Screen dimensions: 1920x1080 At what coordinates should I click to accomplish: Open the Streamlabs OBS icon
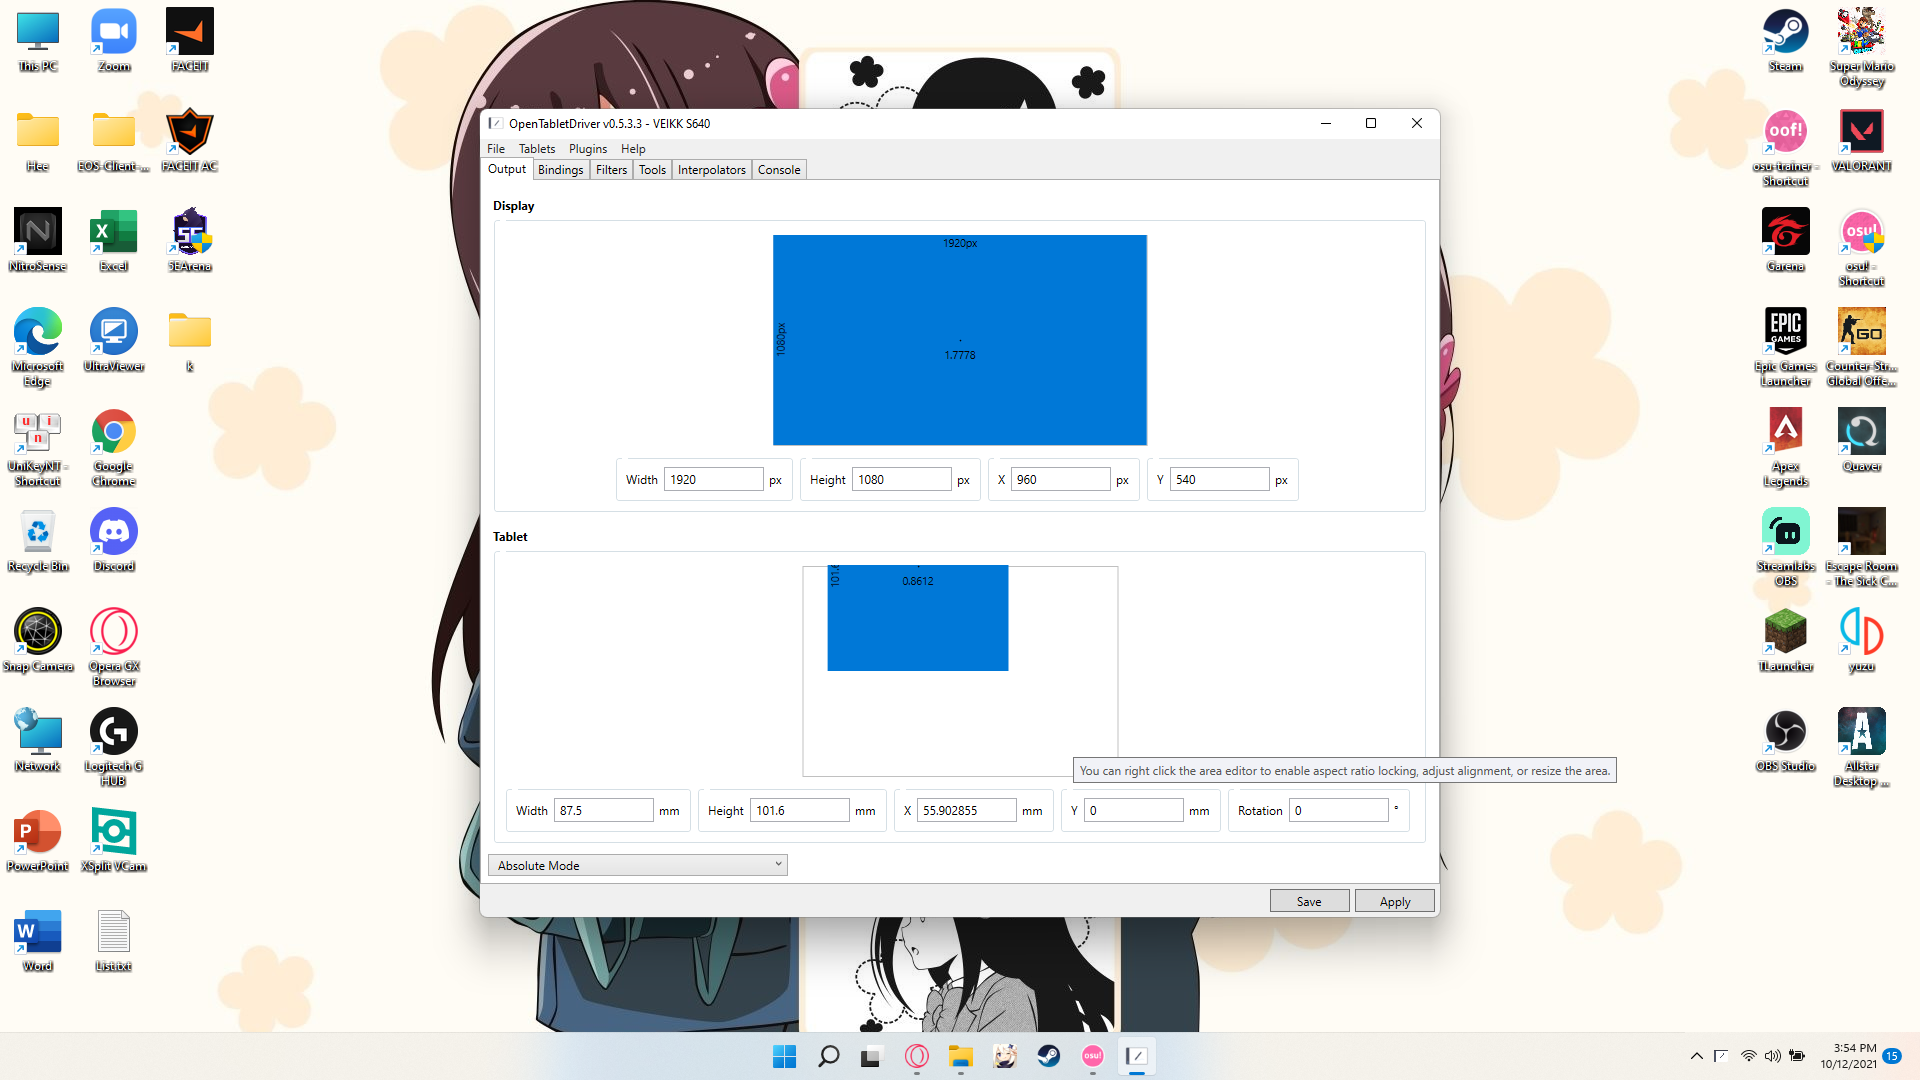(1785, 548)
